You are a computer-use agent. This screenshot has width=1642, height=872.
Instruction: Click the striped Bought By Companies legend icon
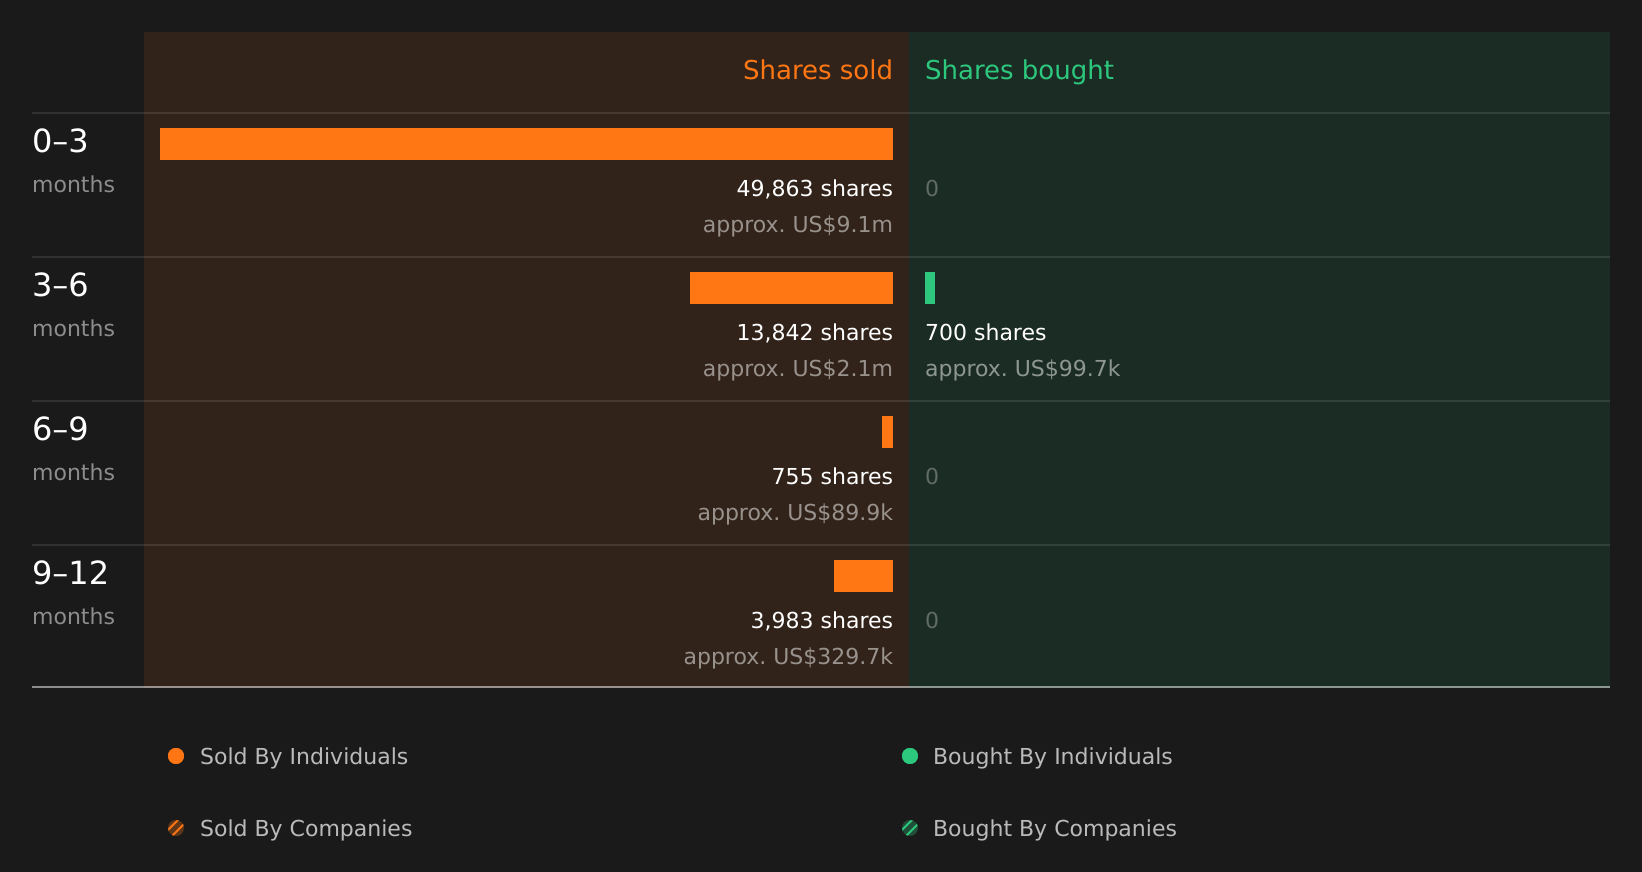pos(910,828)
